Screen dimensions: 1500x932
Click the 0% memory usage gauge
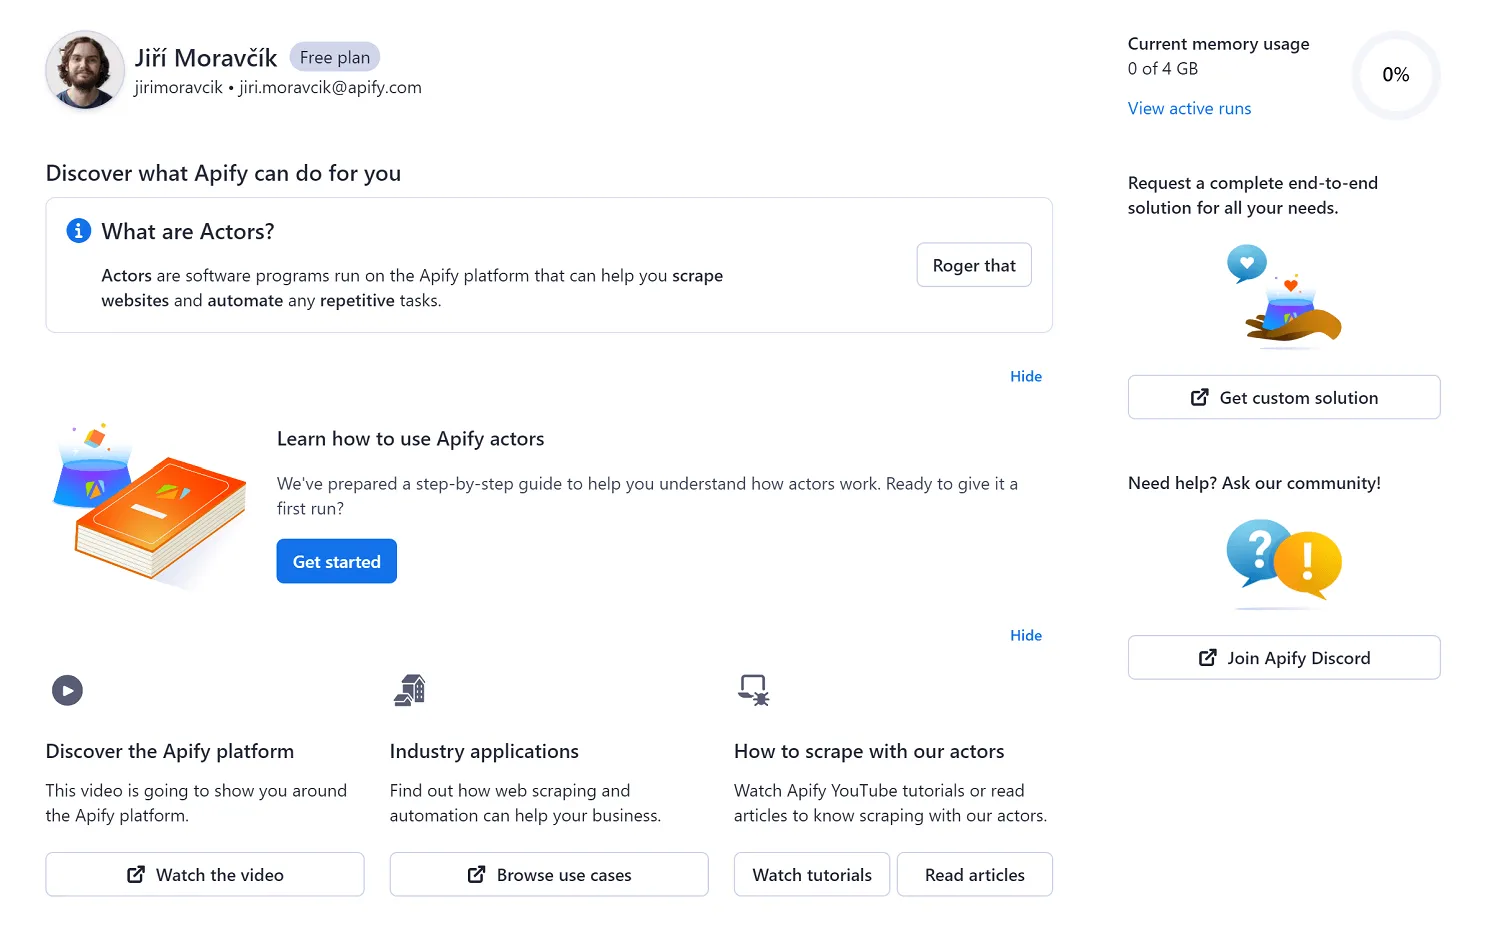click(1396, 75)
